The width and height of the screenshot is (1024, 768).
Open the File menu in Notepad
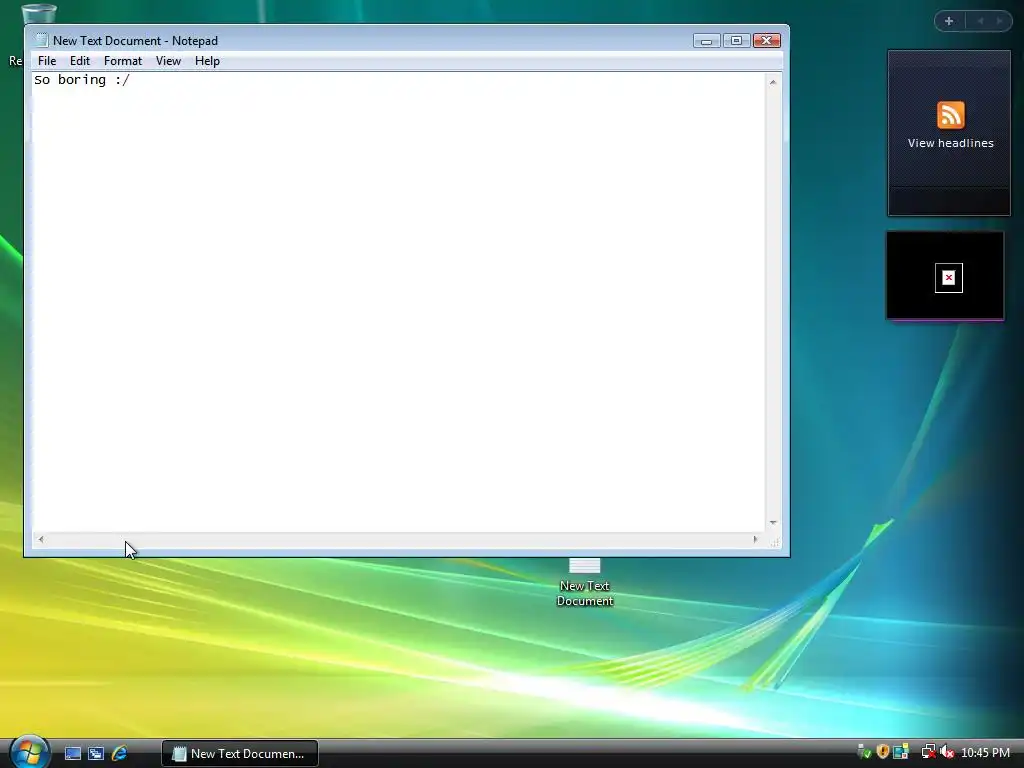[47, 61]
